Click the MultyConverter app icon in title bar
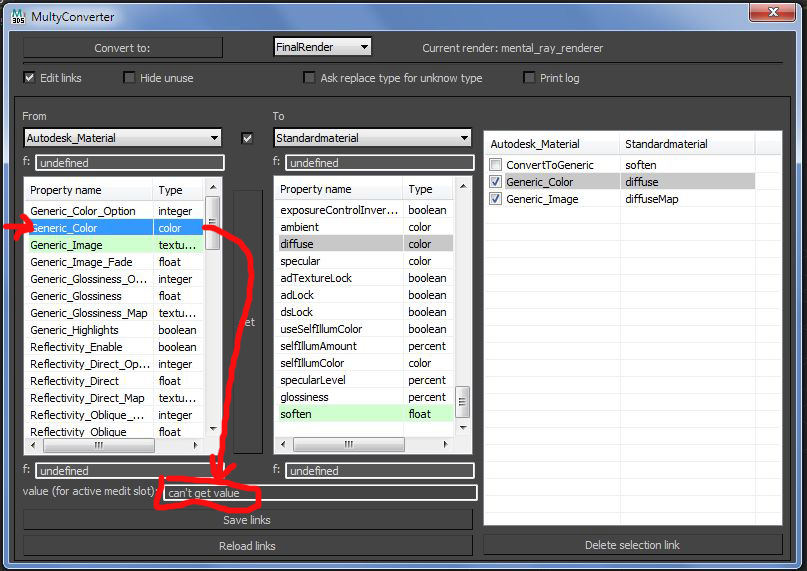This screenshot has height=571, width=807. click(x=17, y=17)
